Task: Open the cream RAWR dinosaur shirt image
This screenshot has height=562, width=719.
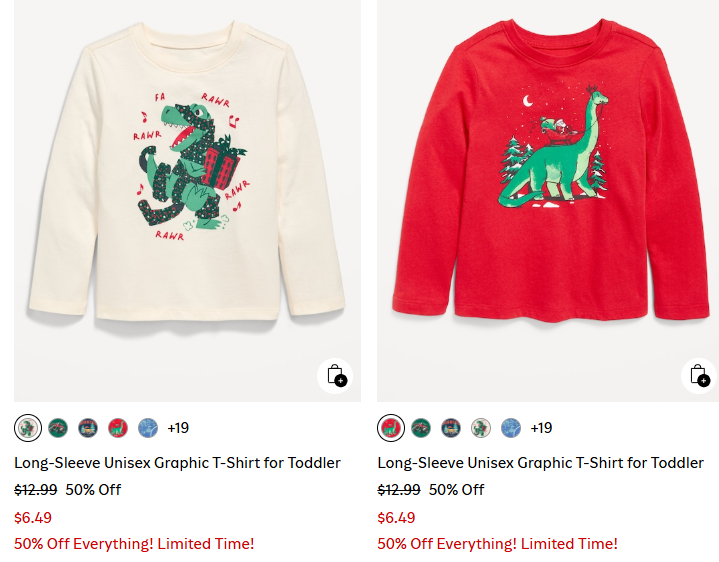Action: tap(187, 180)
